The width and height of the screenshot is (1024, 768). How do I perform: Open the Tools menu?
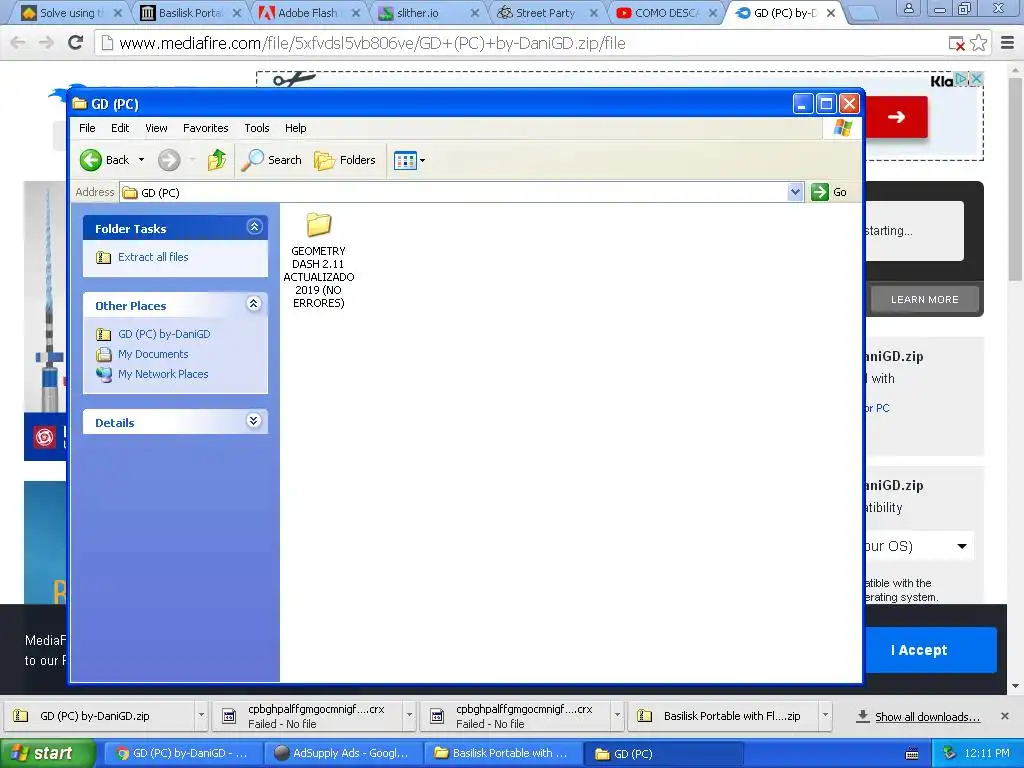257,128
